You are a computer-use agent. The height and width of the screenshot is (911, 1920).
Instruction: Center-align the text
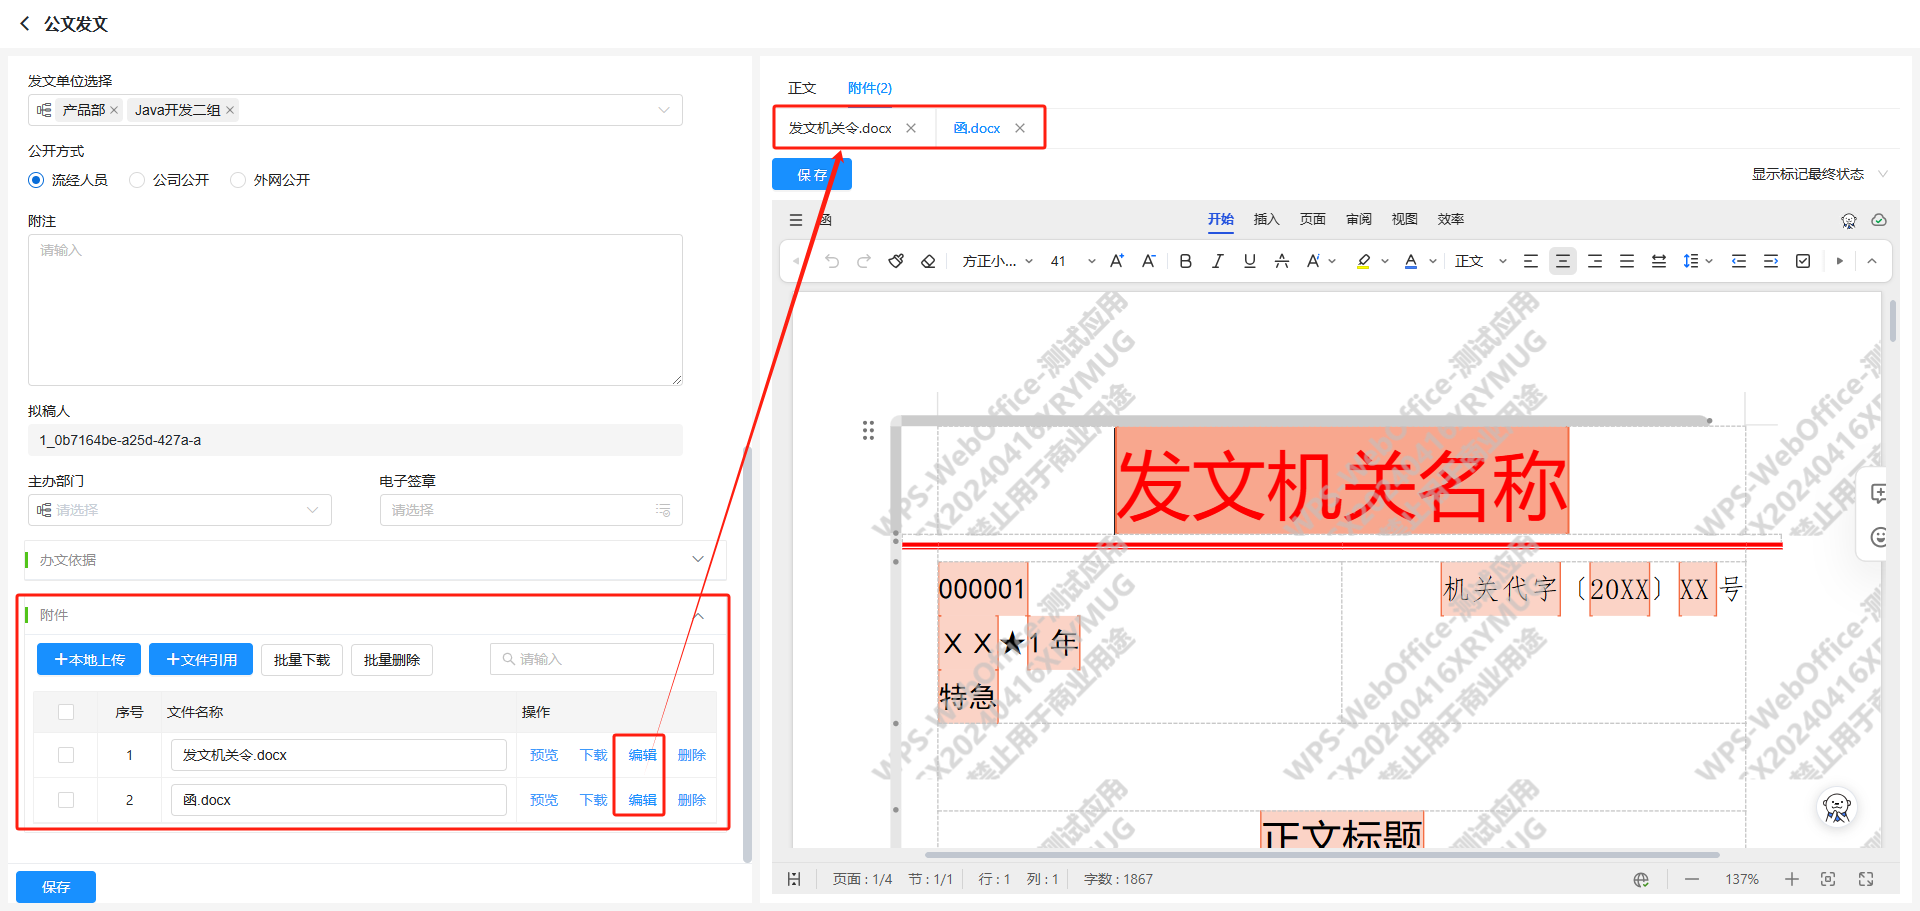(x=1562, y=261)
